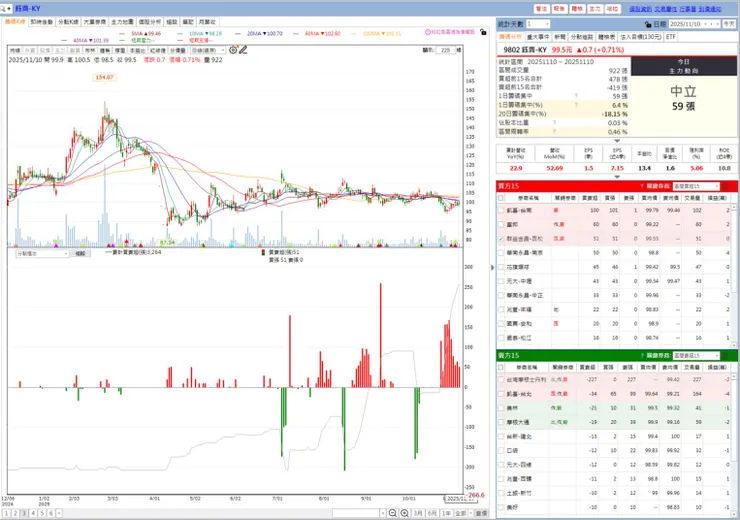This screenshot has height=520, width=740.
Task: Select the pencil drawing tool in chart toolbar
Action: click(x=243, y=50)
